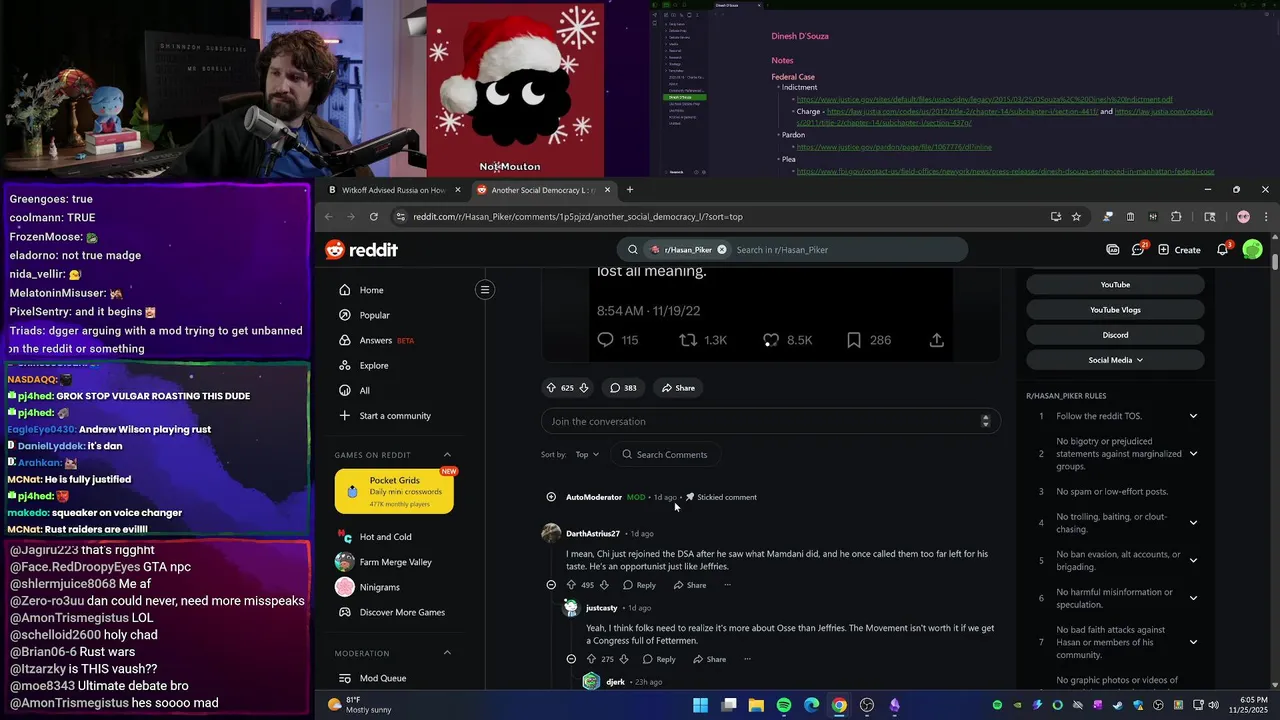Collapse the Games on Reddit section
Screen dimensions: 1280x720
coord(447,455)
